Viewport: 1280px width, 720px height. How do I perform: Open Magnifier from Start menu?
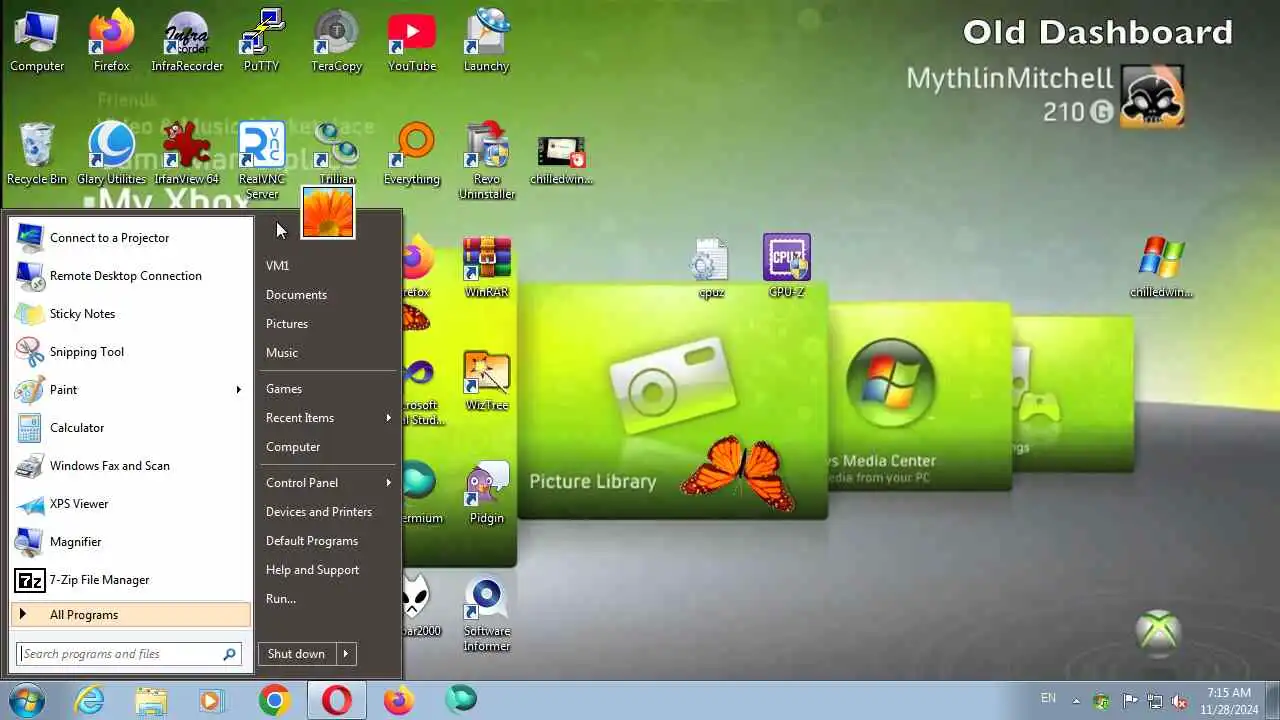point(131,542)
